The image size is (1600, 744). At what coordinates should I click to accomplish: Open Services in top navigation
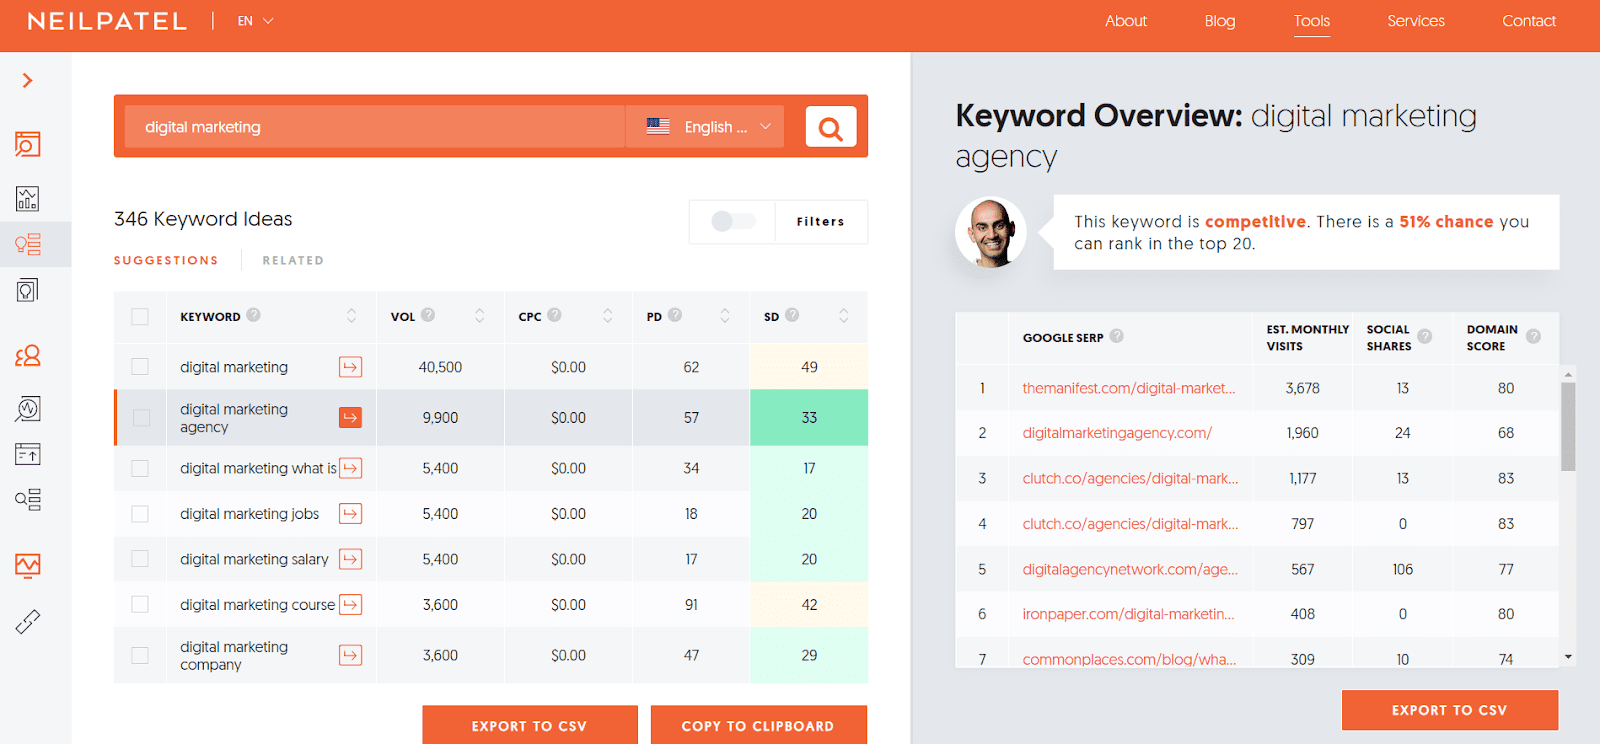[1416, 21]
